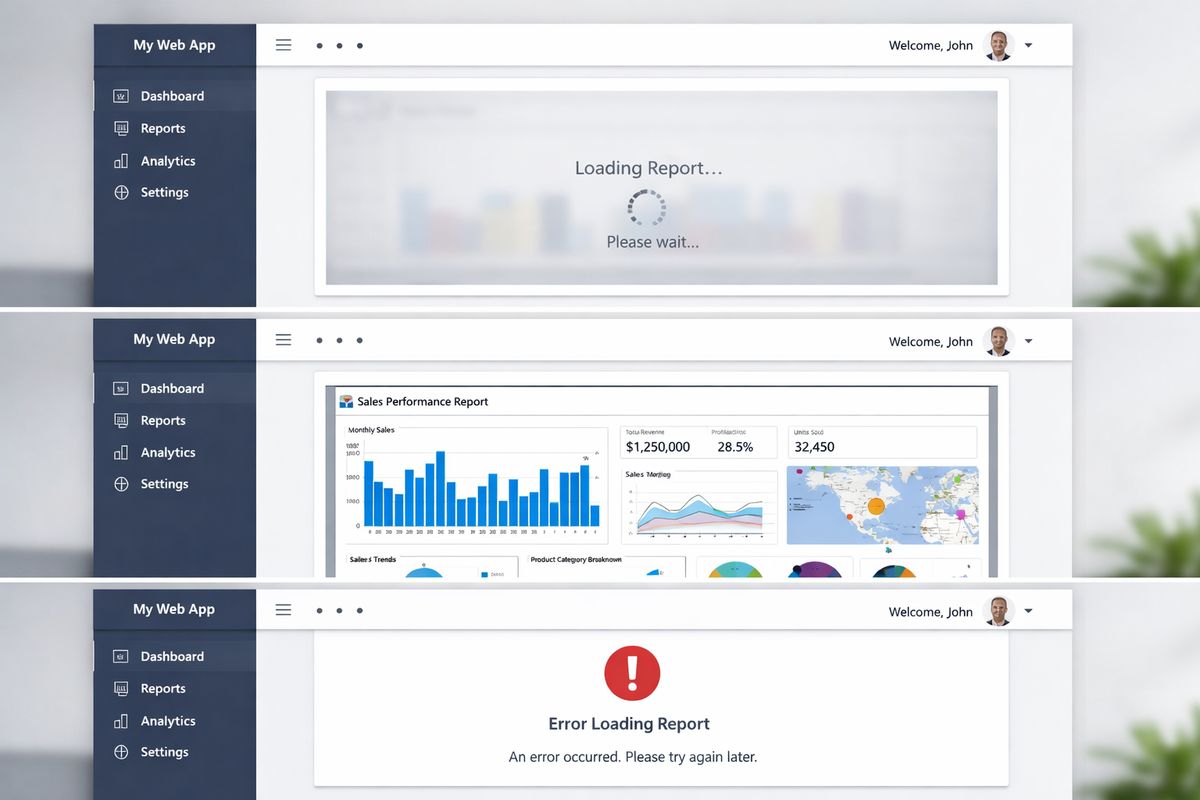Click the Dashboard icon in the Sales Performance Report window
Screen dimensions: 1200x800
(x=122, y=388)
